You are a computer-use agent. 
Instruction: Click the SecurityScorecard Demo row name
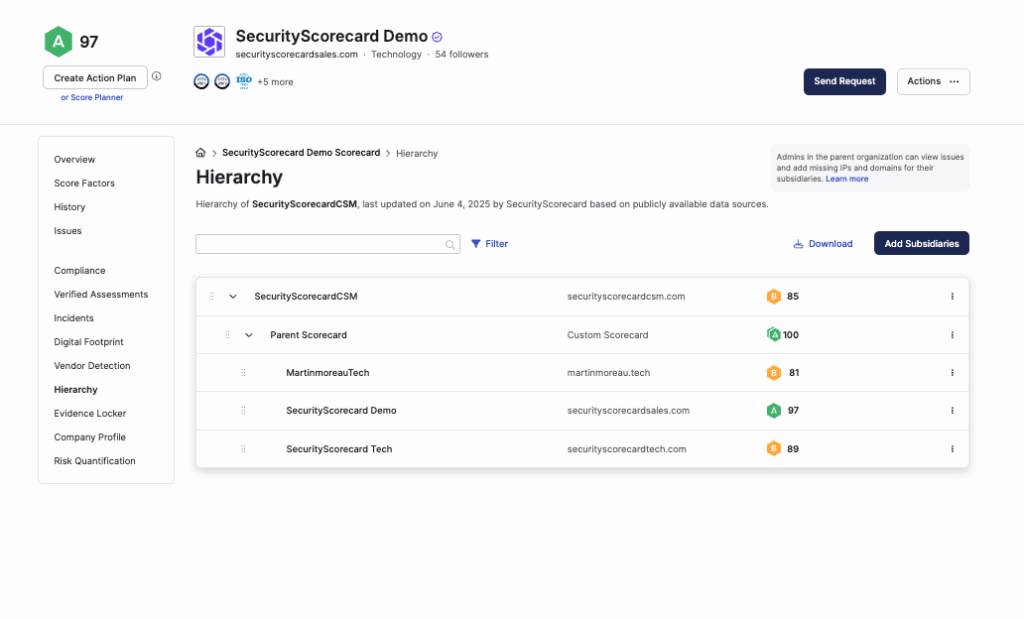pos(341,411)
